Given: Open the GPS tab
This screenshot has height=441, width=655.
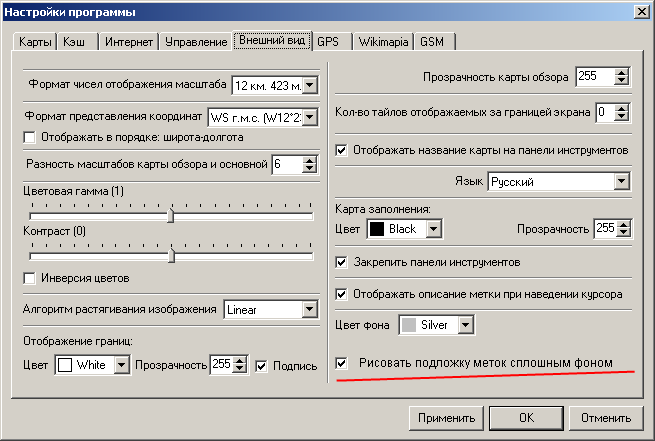Looking at the screenshot, I should click(327, 42).
